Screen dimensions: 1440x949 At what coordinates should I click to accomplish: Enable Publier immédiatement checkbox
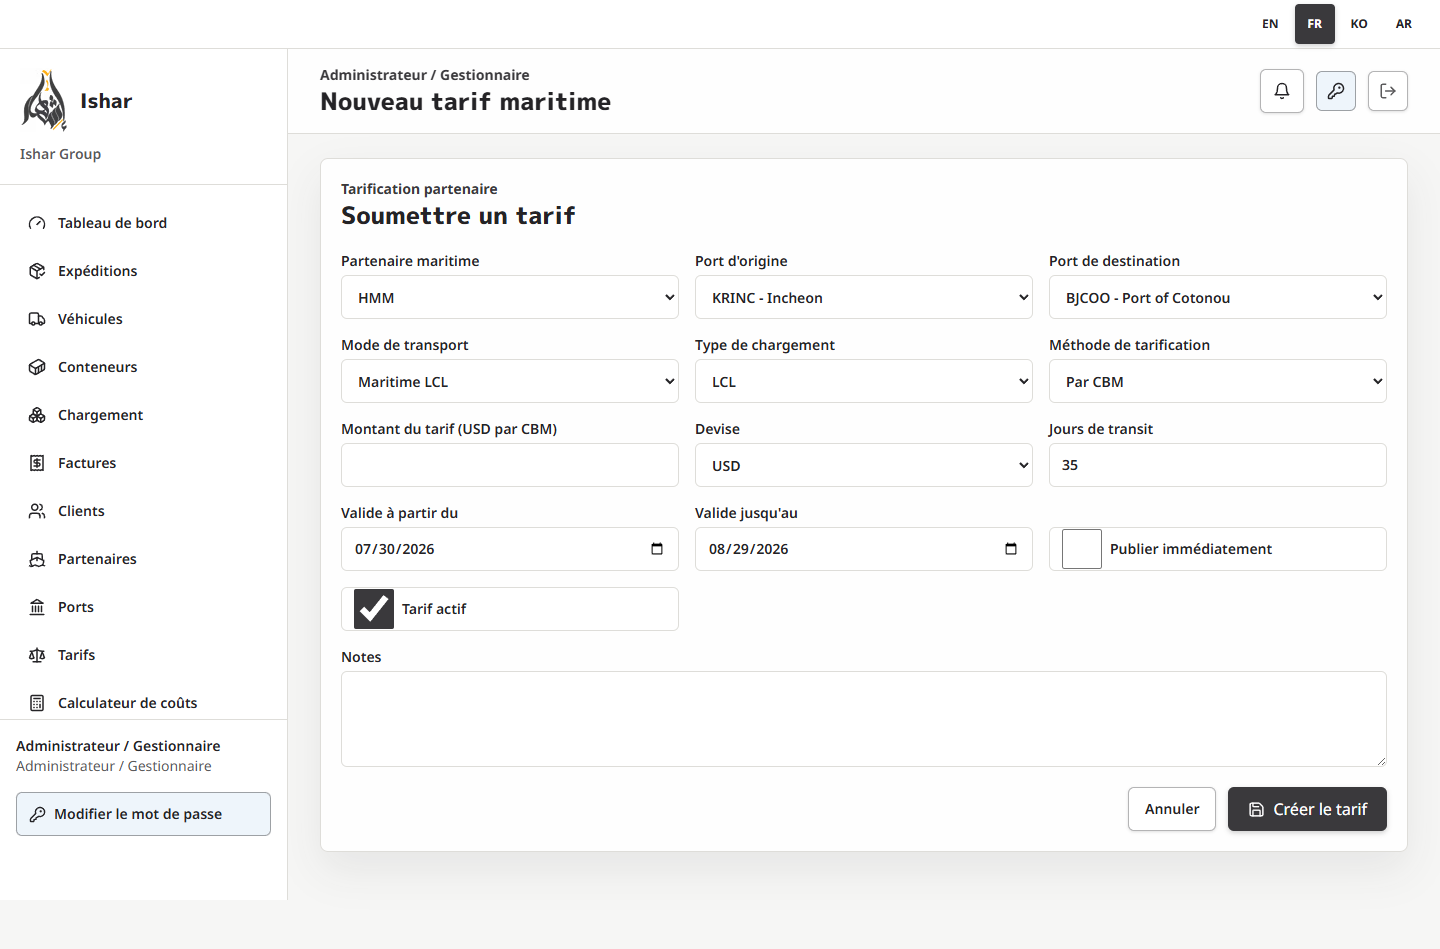tap(1082, 549)
